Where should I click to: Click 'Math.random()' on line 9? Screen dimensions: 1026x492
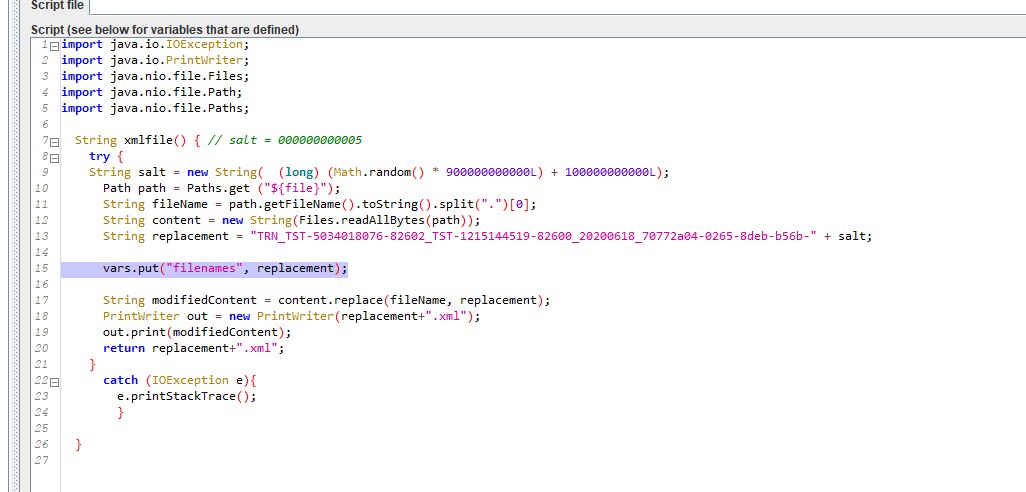click(380, 172)
